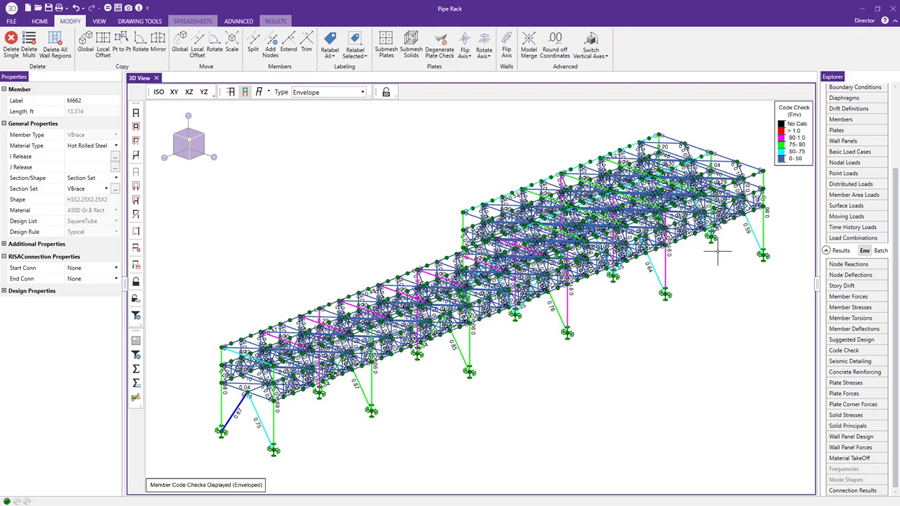This screenshot has height=506, width=900.
Task: Open Code Check results in Explorer
Action: (x=844, y=351)
